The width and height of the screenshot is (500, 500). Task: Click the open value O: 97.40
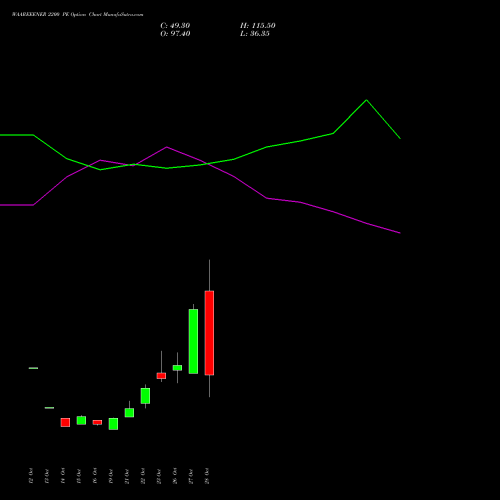pyautogui.click(x=175, y=34)
